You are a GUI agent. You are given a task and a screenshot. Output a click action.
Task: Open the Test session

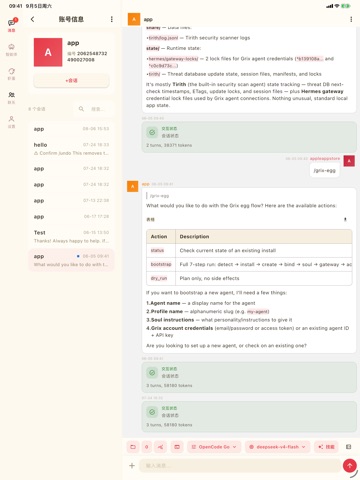click(71, 236)
